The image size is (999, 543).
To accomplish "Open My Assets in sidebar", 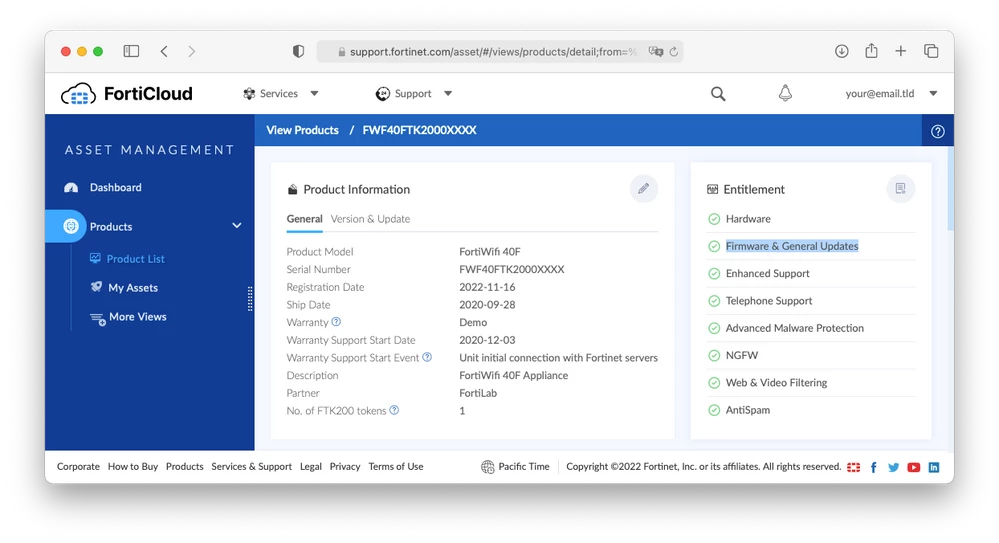I will pos(133,288).
